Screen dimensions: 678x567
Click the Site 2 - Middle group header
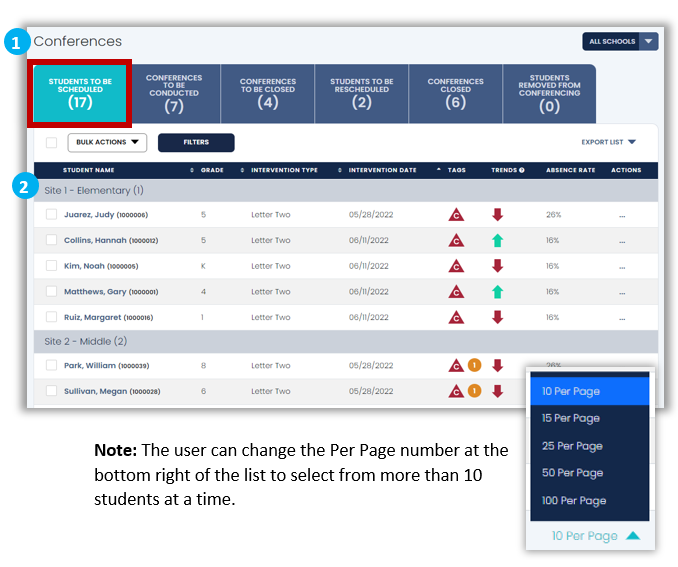(346, 341)
